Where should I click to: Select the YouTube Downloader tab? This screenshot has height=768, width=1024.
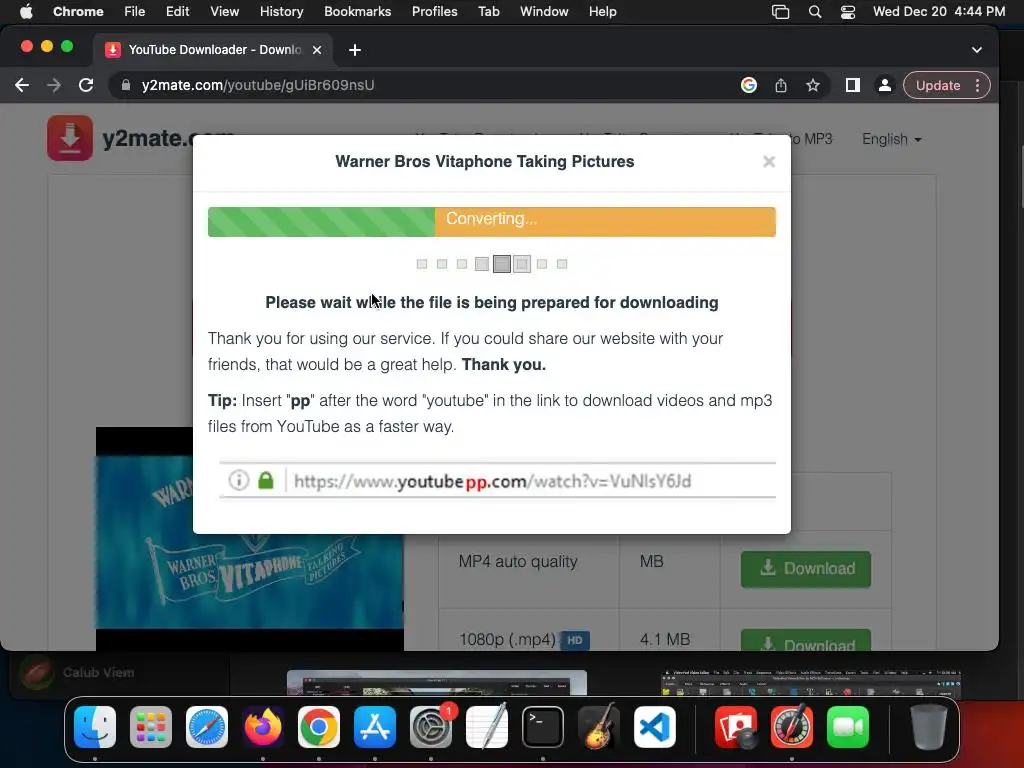(x=214, y=50)
